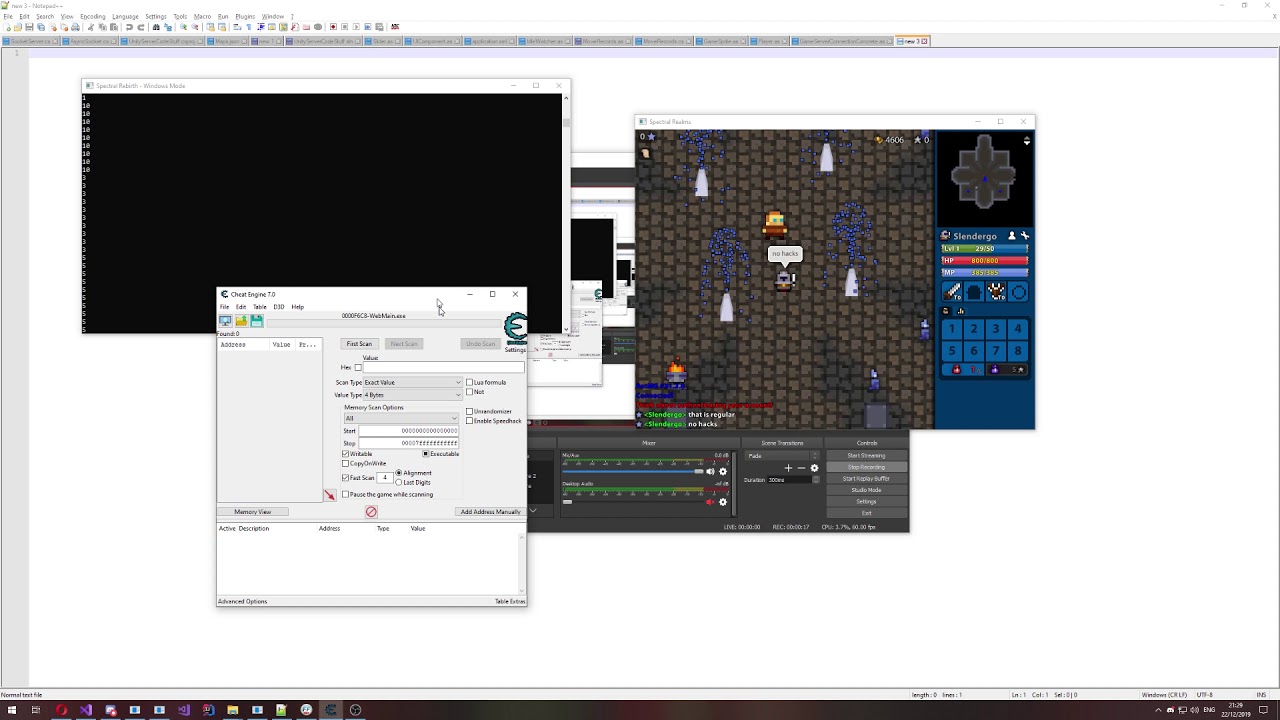This screenshot has width=1280, height=720.
Task: Click the spell-check ABC icon in Notepad++ toolbar
Action: [x=394, y=27]
